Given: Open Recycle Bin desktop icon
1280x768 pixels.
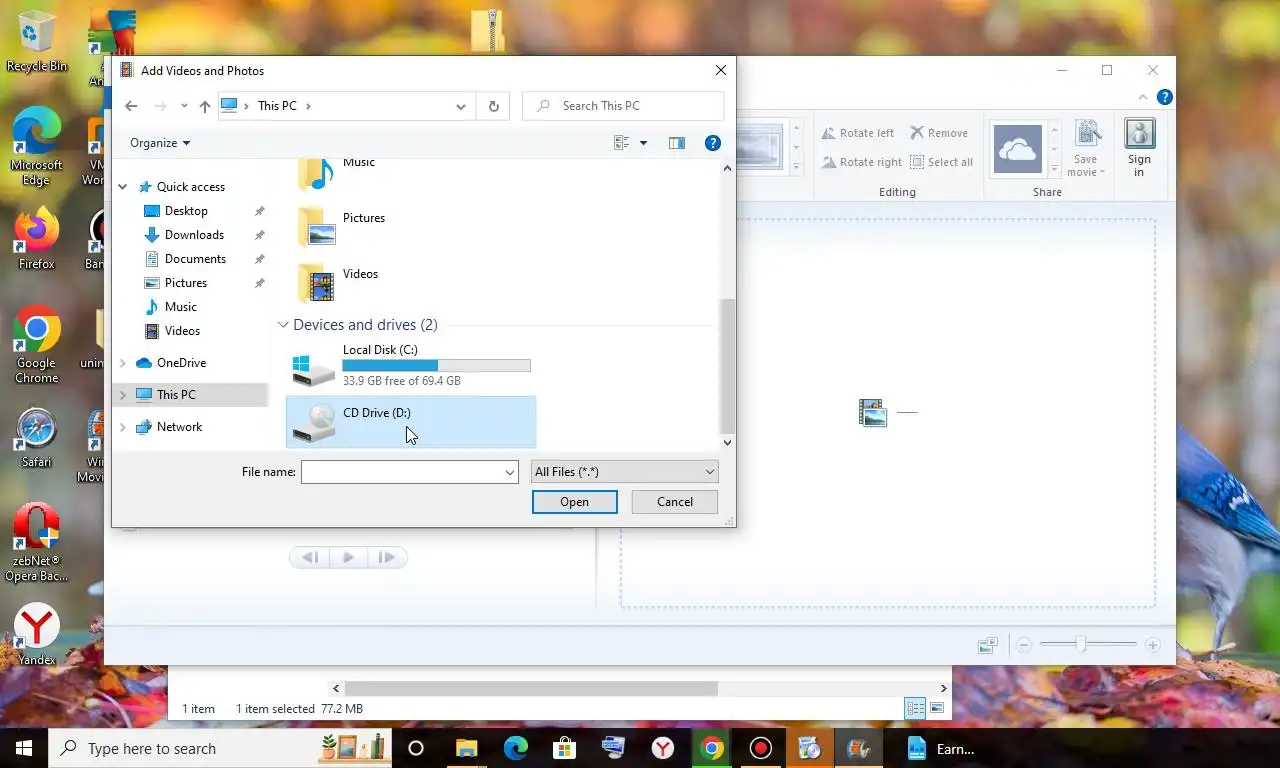Looking at the screenshot, I should pos(37,42).
